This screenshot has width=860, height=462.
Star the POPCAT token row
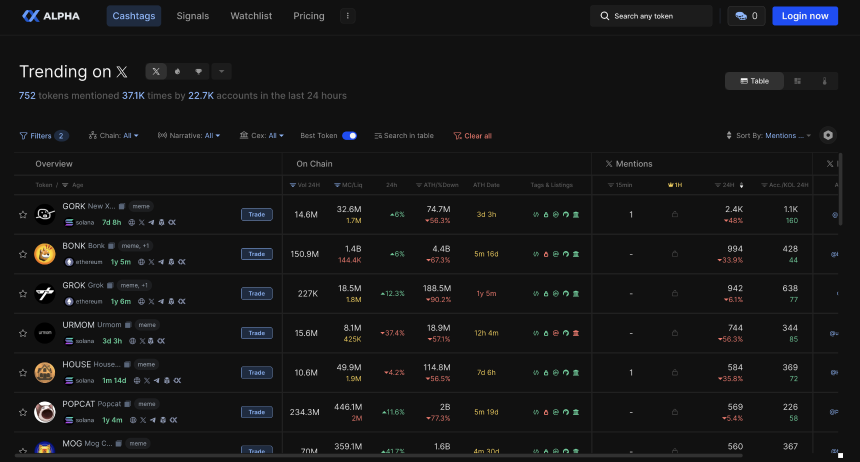[22, 412]
